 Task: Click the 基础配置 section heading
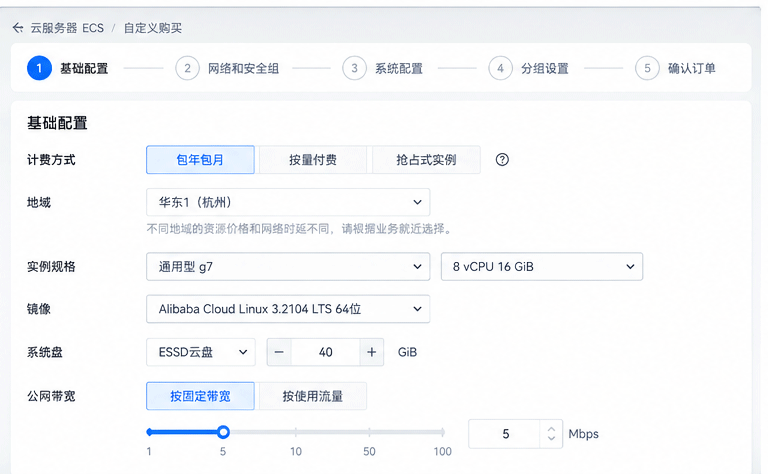57,123
